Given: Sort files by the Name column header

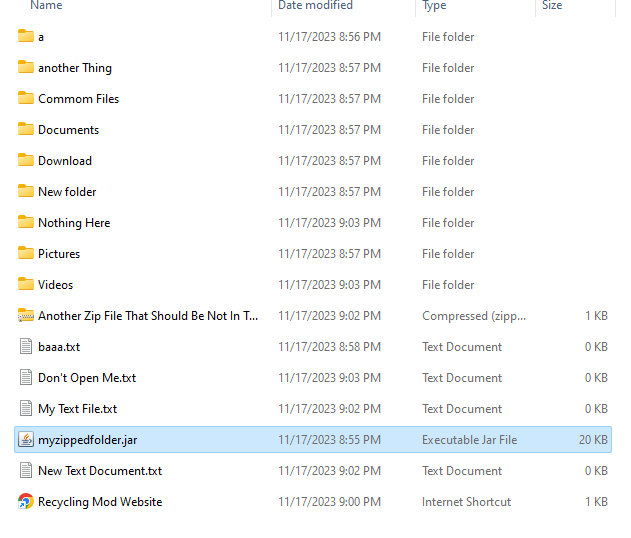Looking at the screenshot, I should [46, 6].
